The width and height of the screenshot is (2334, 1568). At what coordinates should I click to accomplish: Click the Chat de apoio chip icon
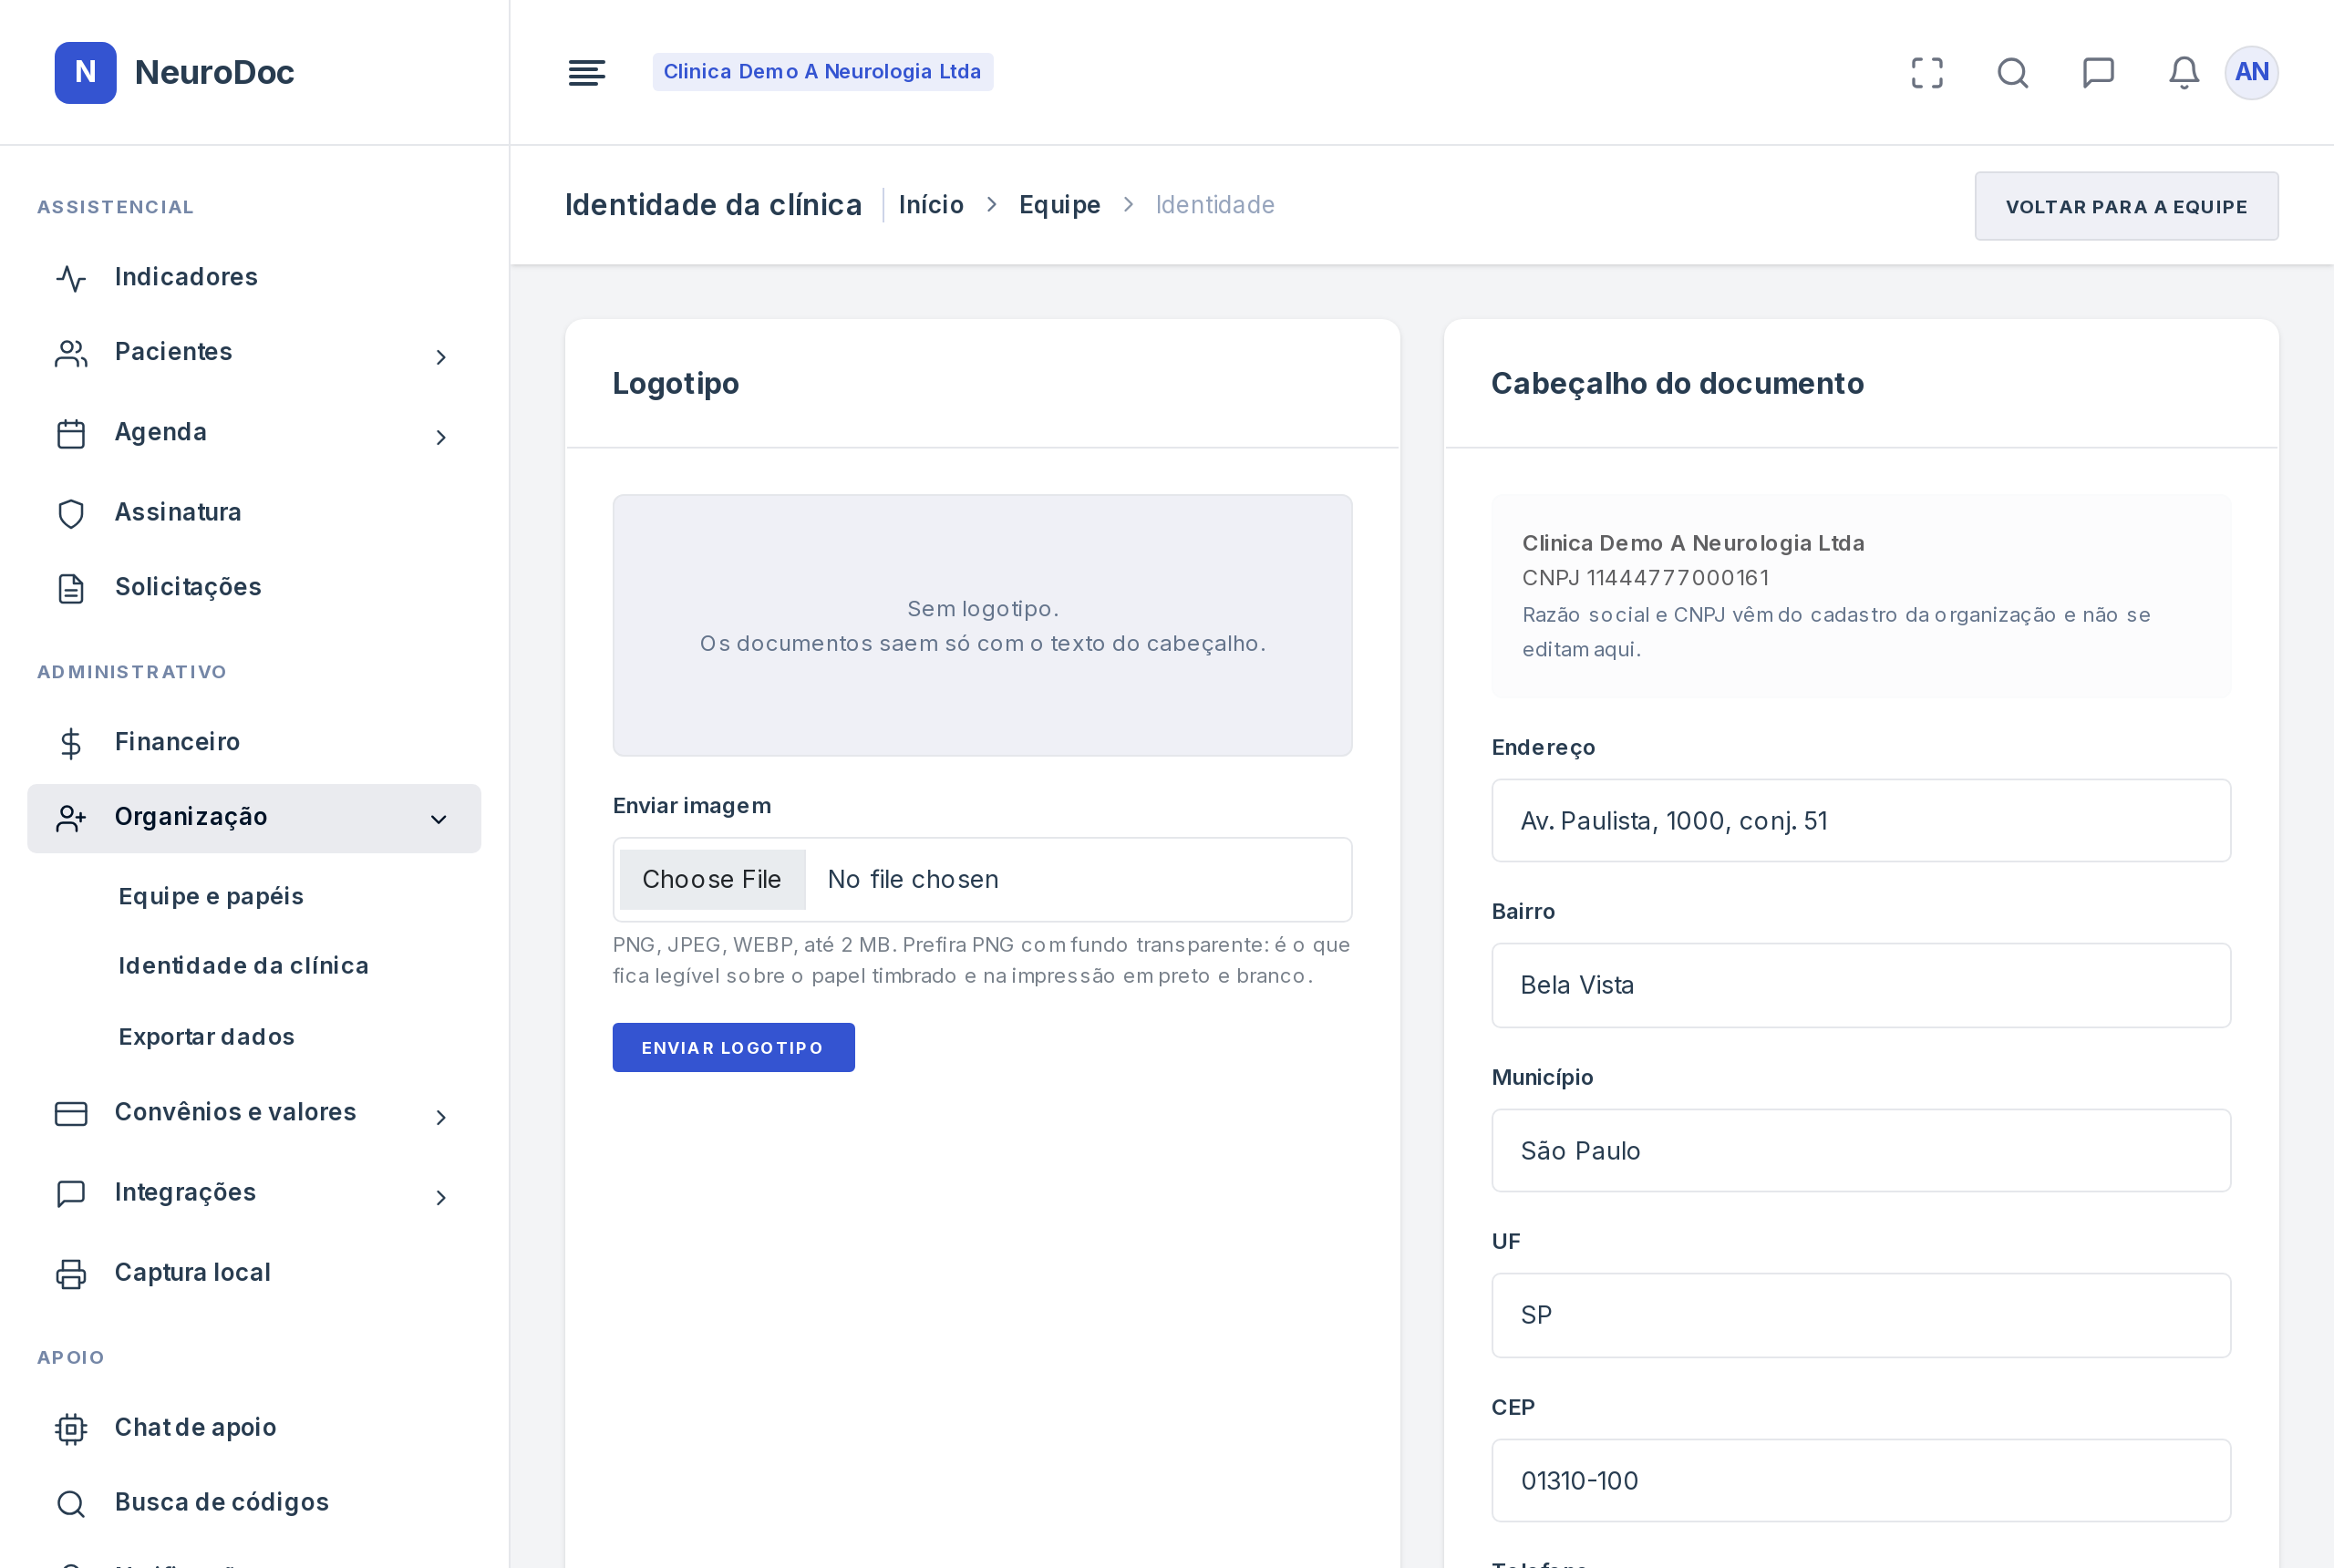click(71, 1428)
